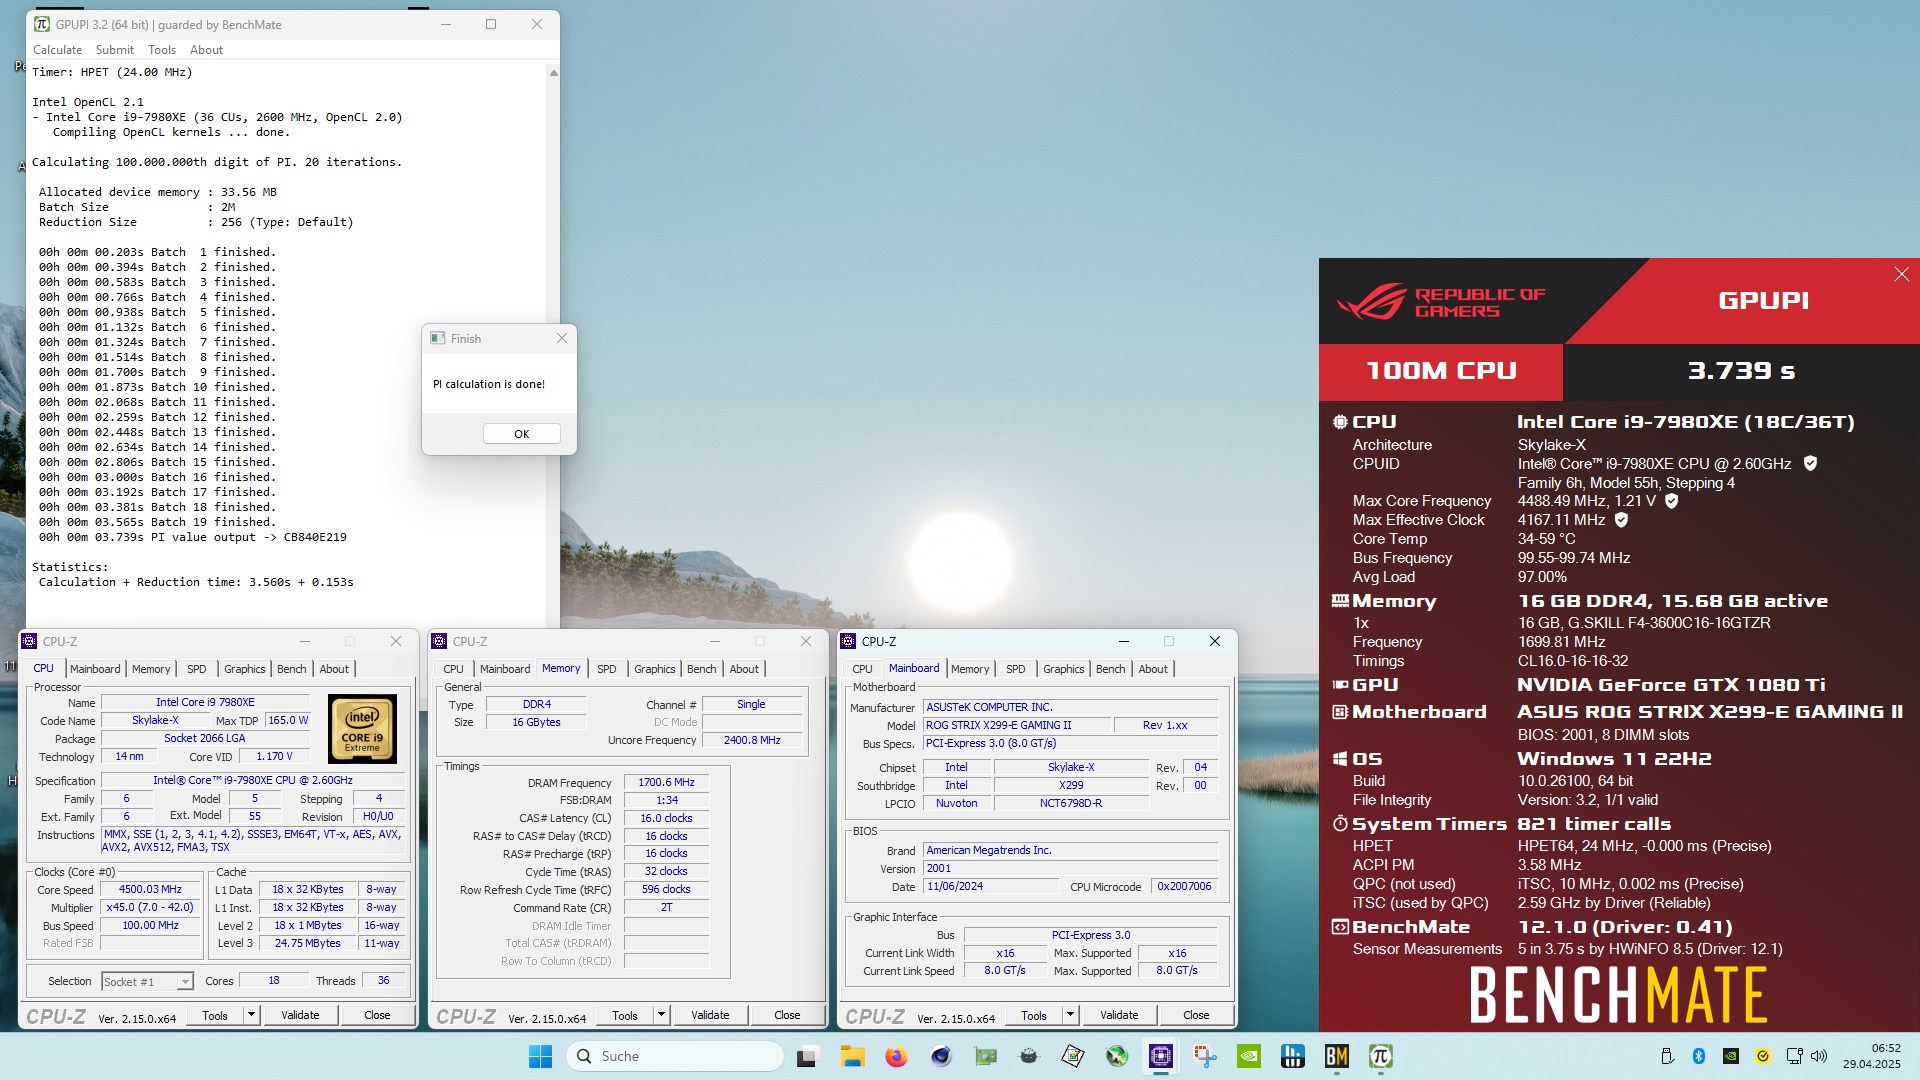
Task: Open the notepad-with-pencil app in taskbar
Action: [x=1073, y=1056]
